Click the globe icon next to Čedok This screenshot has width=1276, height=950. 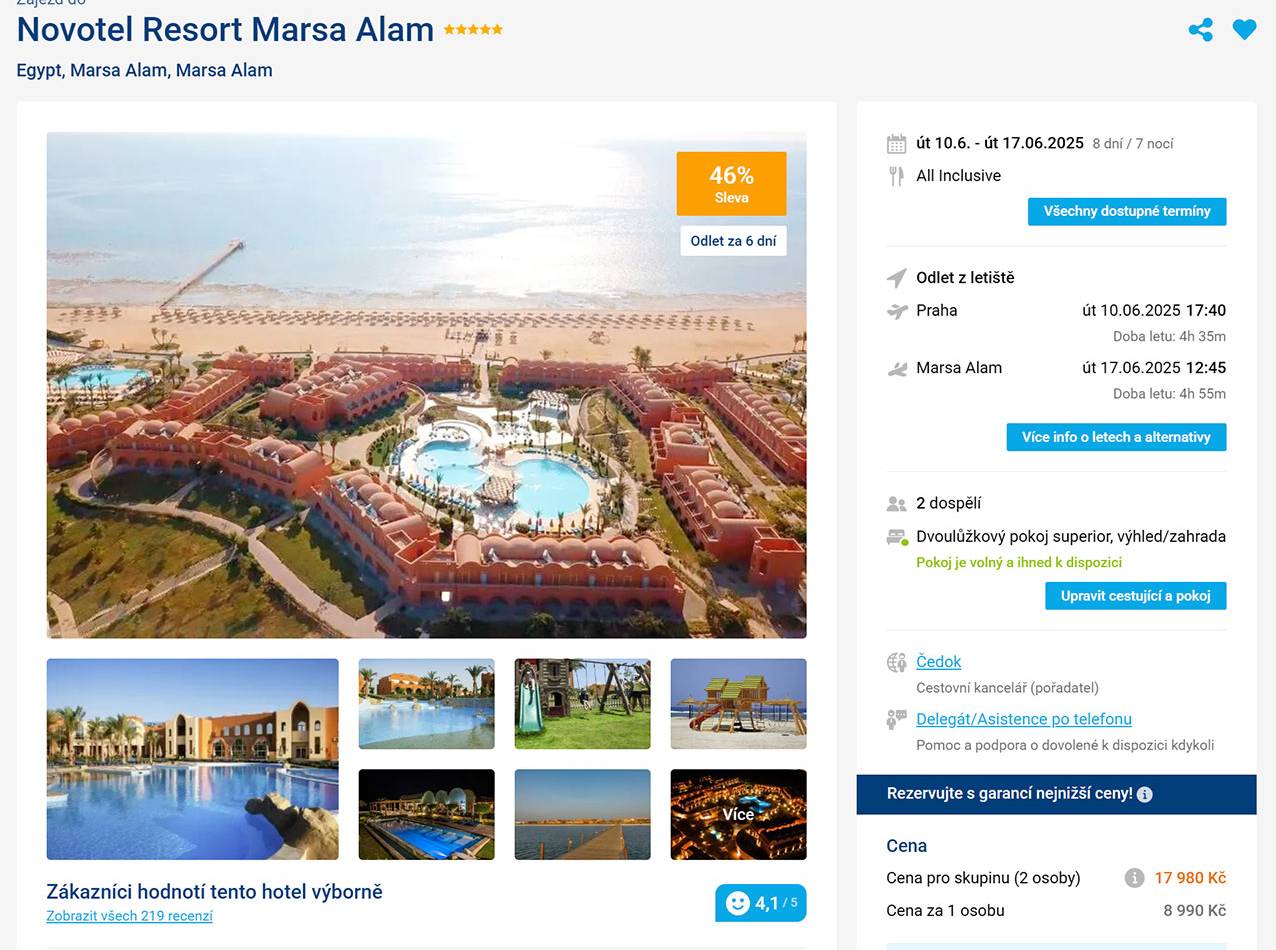[896, 662]
